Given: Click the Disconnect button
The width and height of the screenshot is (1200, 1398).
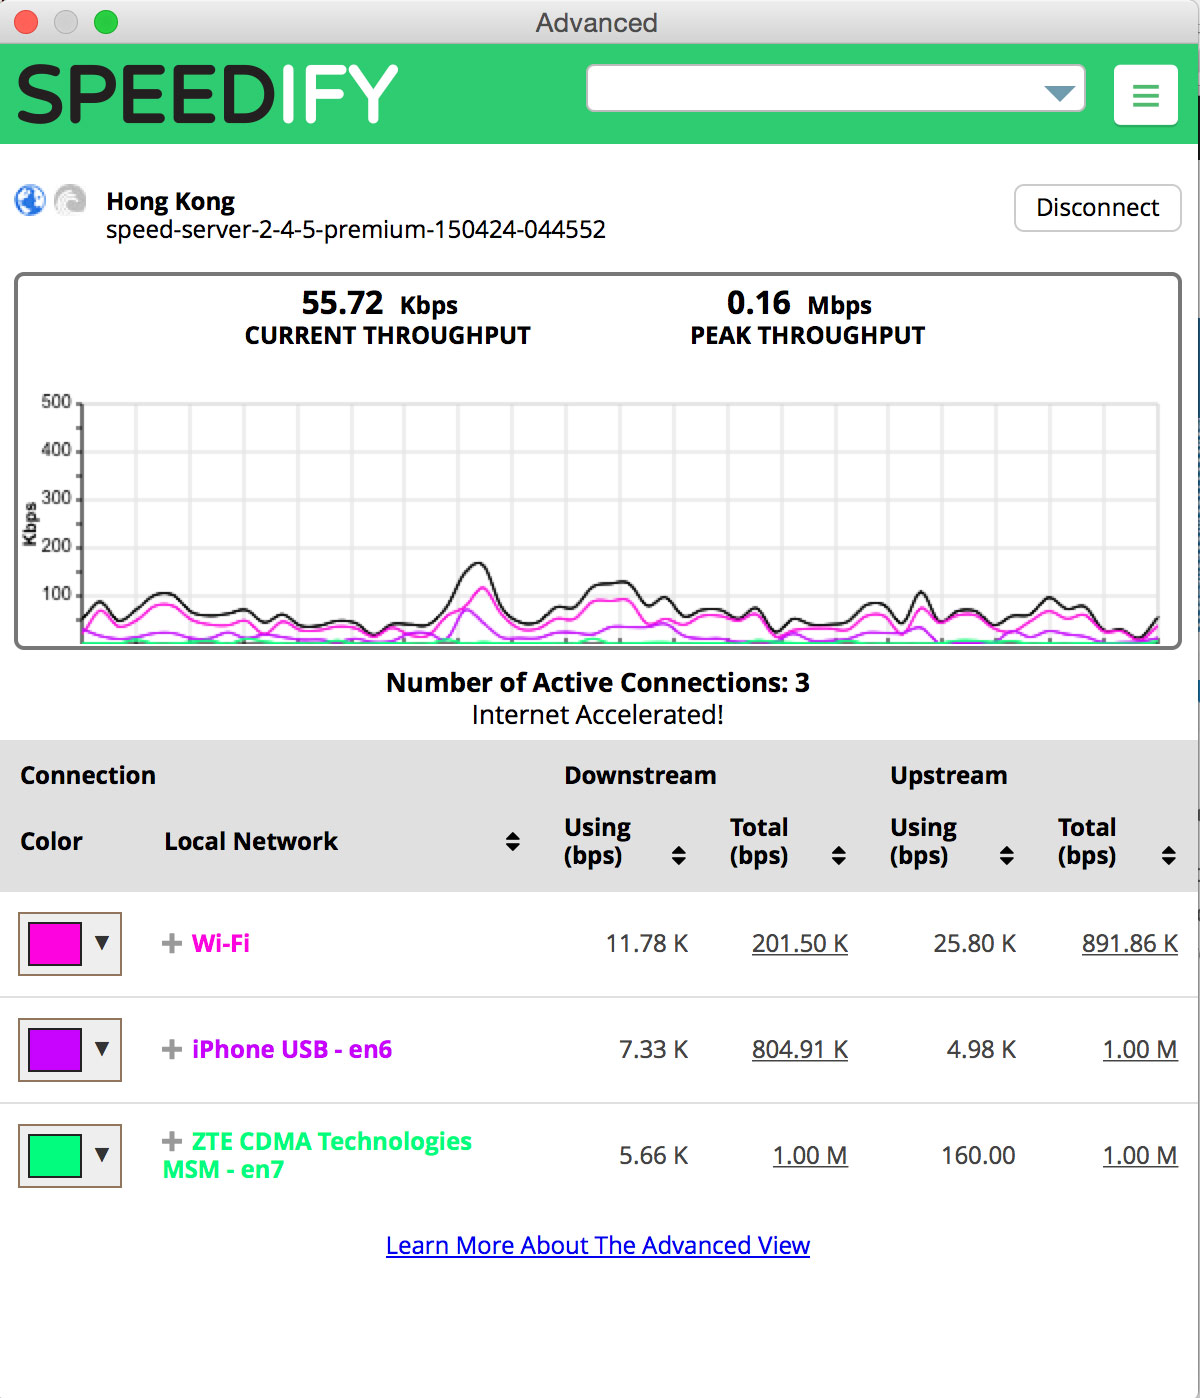Looking at the screenshot, I should click(1098, 208).
